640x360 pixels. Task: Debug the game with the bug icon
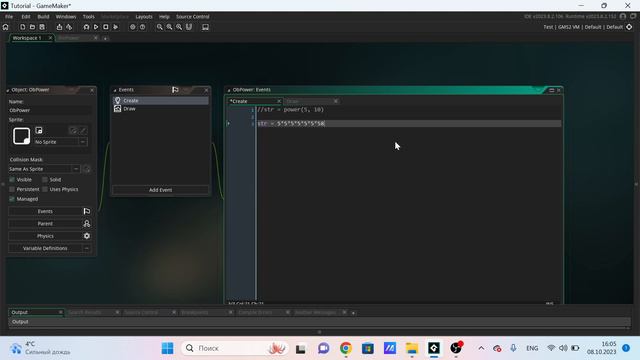86,27
